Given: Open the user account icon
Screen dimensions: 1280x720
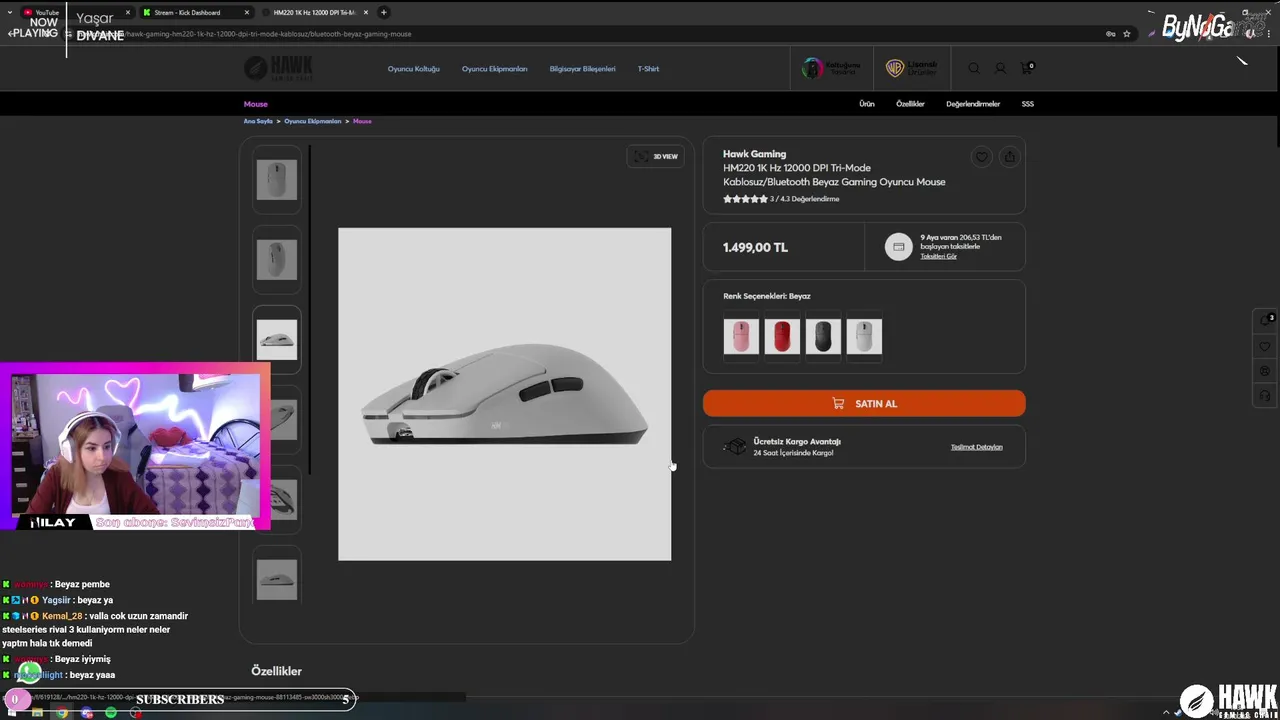Looking at the screenshot, I should click(x=1000, y=68).
